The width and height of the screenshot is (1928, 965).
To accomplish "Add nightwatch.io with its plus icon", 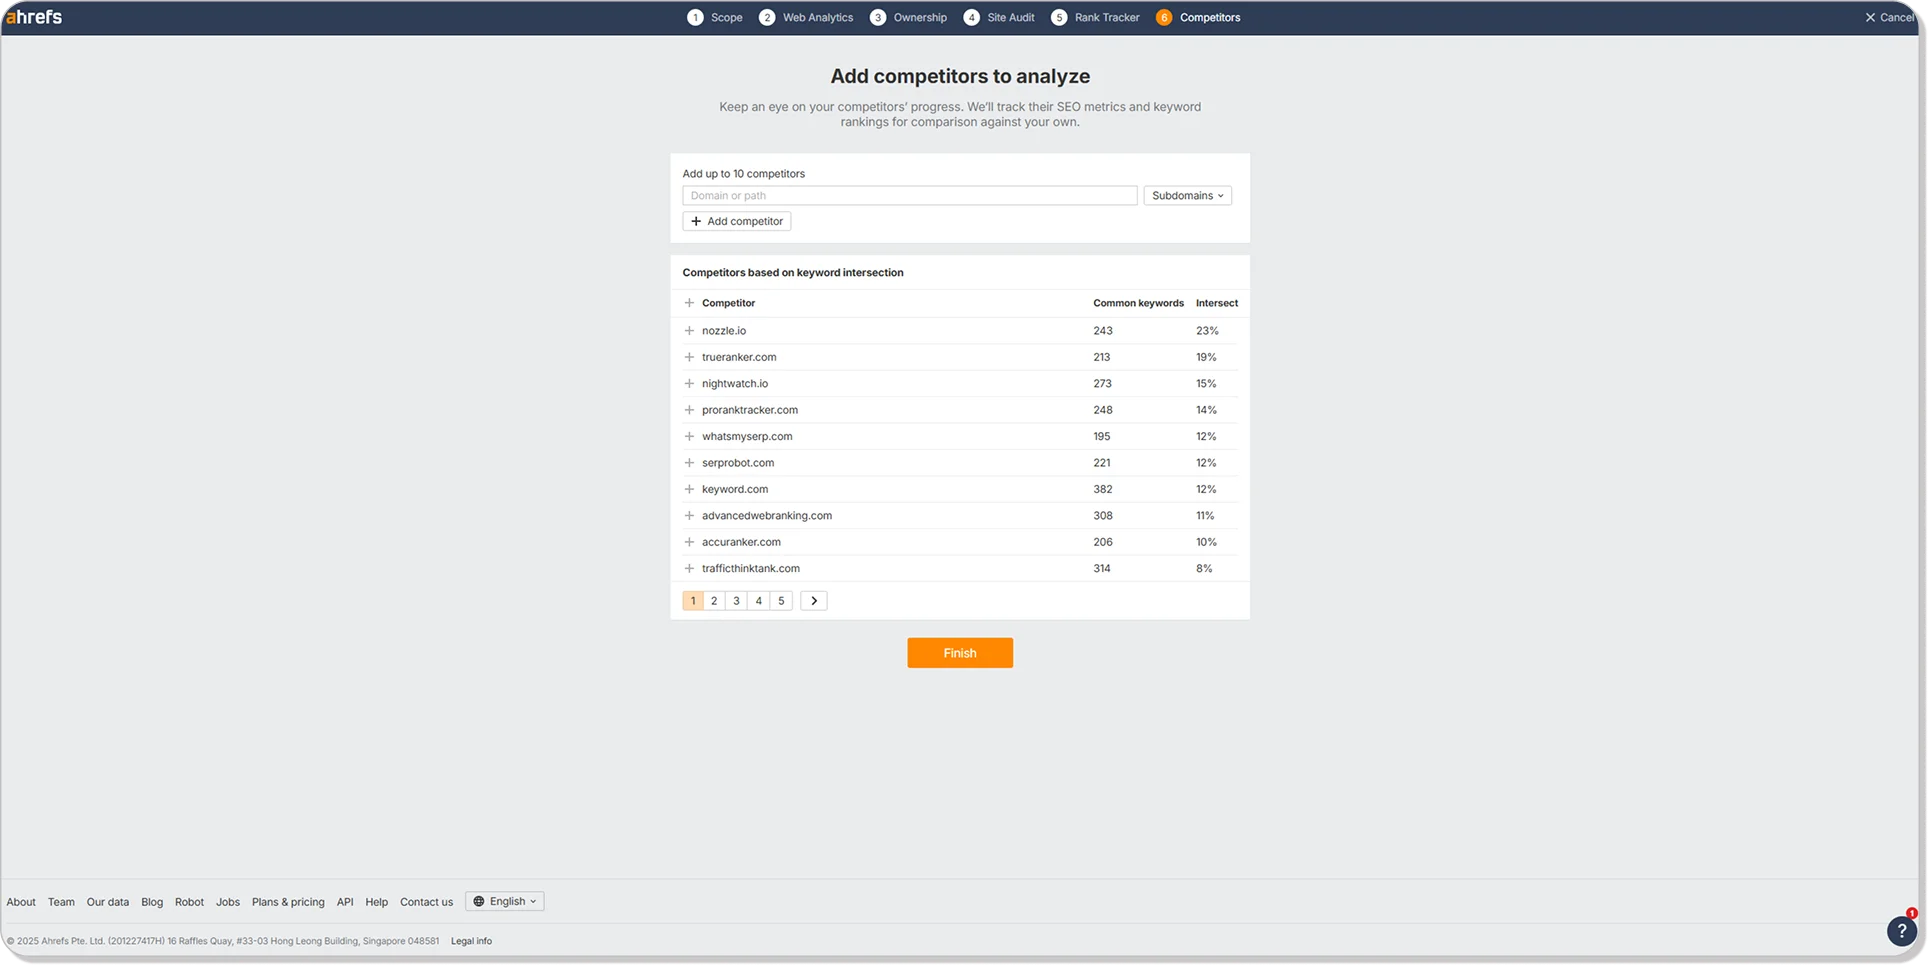I will (689, 383).
